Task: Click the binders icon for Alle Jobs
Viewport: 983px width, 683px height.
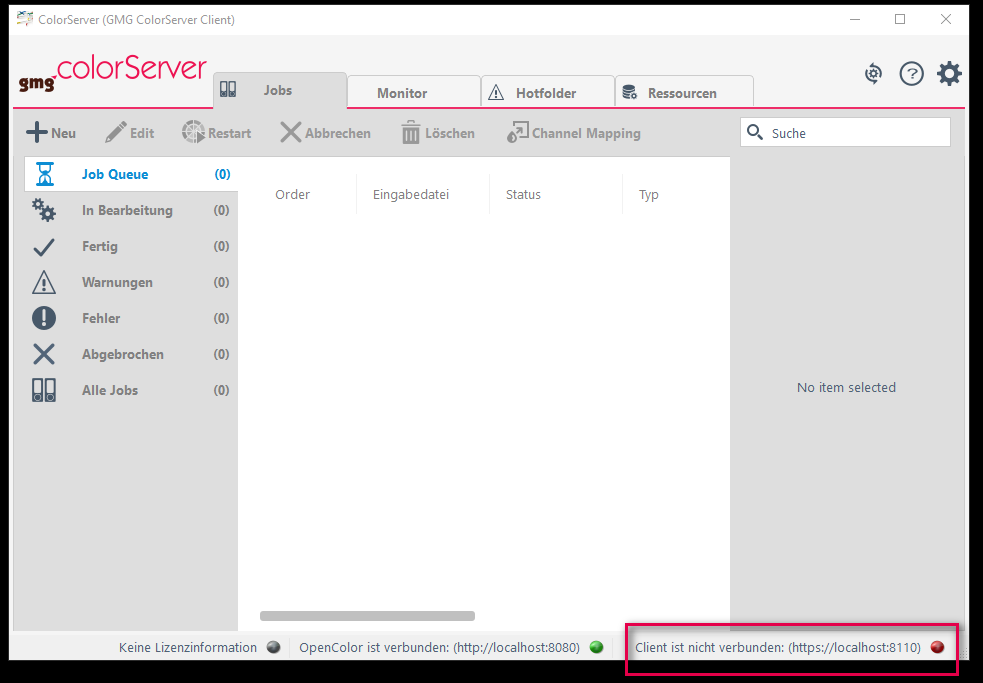Action: [44, 390]
